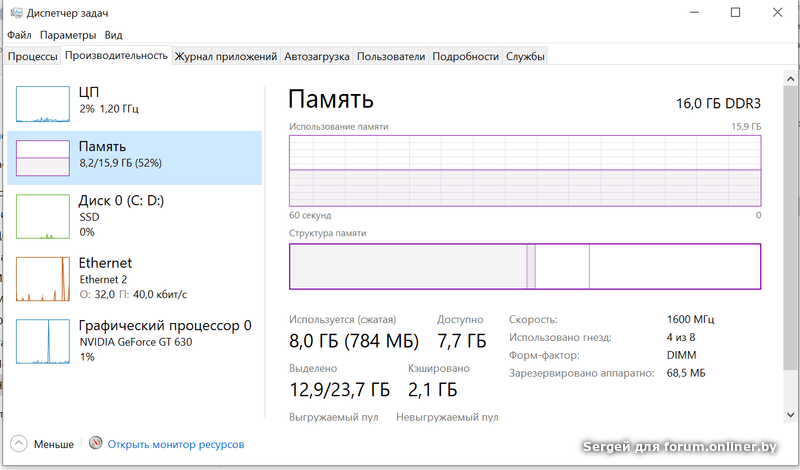Screen dimensions: 800x470
Task: Click the 7,7 ГБ available value
Action: [462, 341]
